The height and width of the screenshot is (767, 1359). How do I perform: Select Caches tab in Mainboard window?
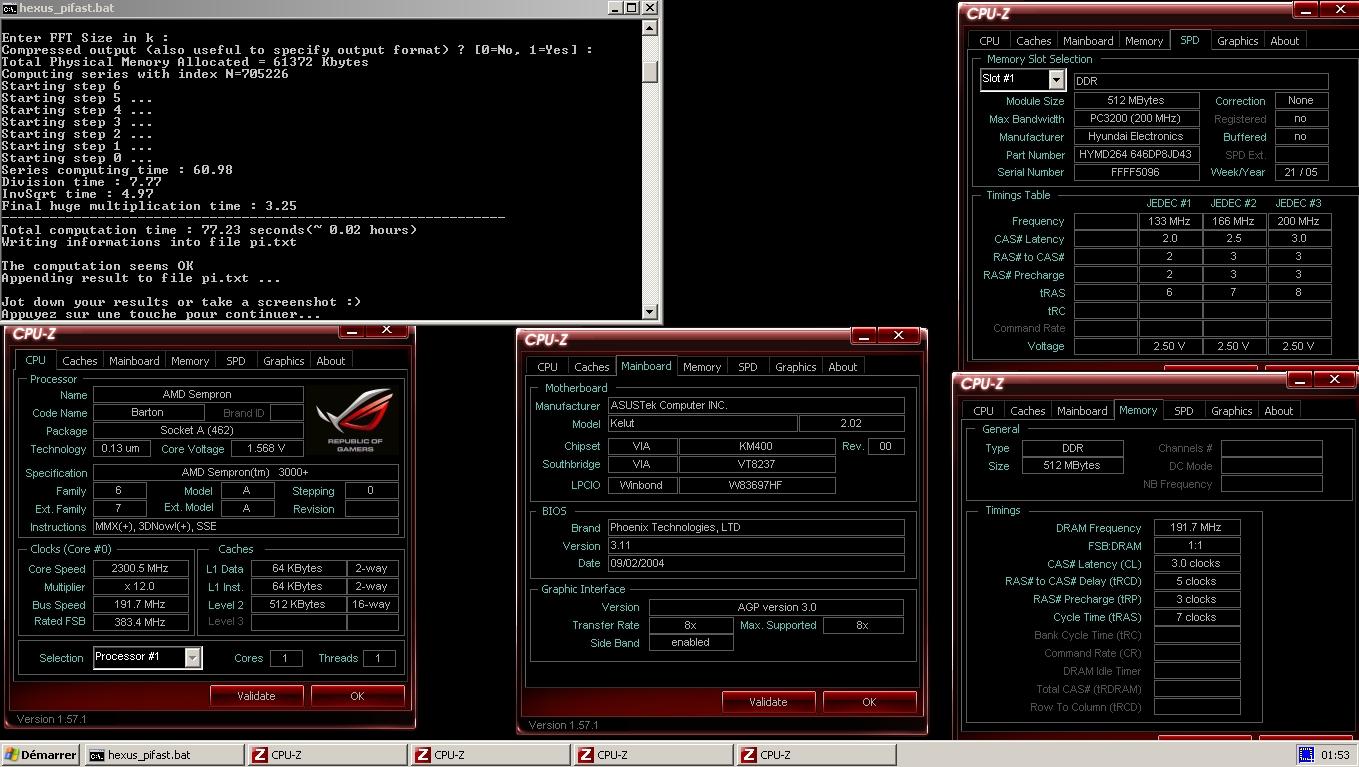591,367
